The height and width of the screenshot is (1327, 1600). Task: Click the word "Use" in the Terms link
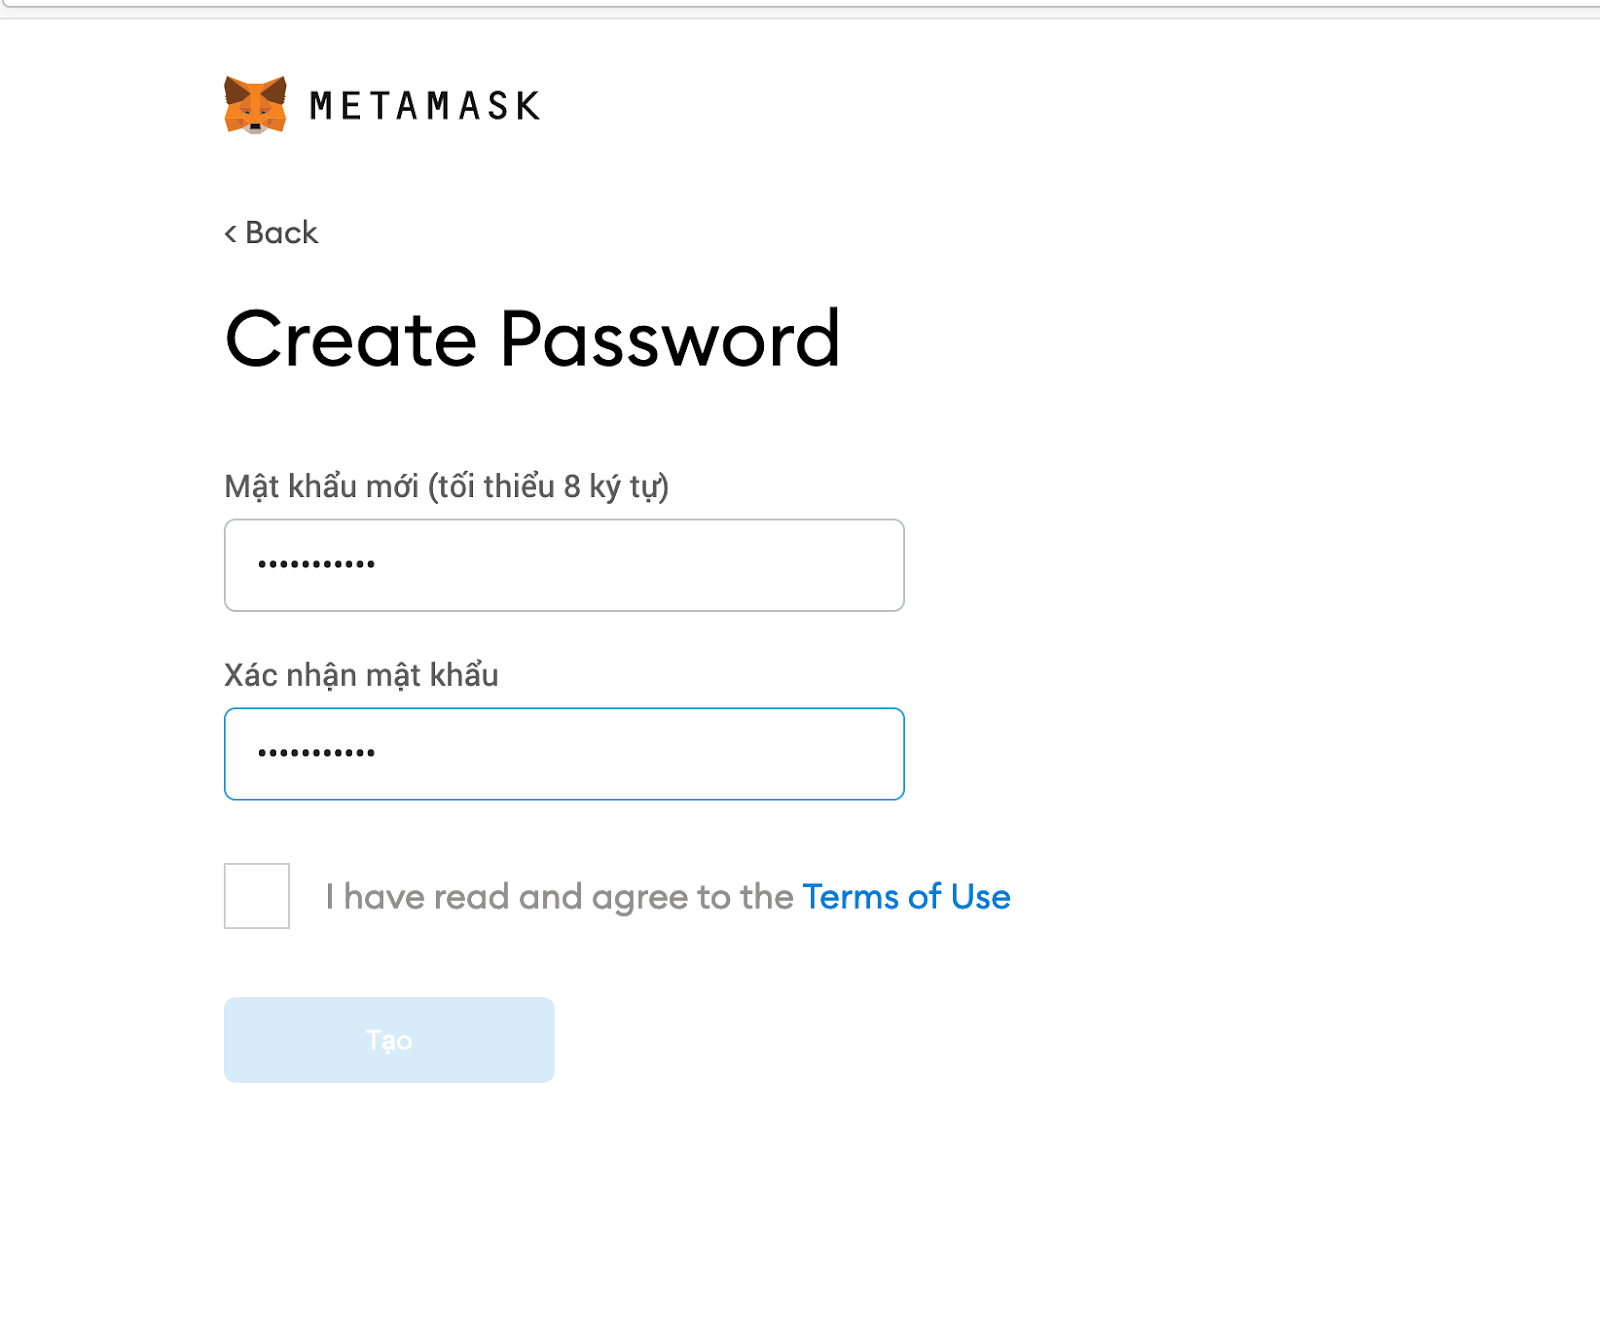pyautogui.click(x=980, y=897)
